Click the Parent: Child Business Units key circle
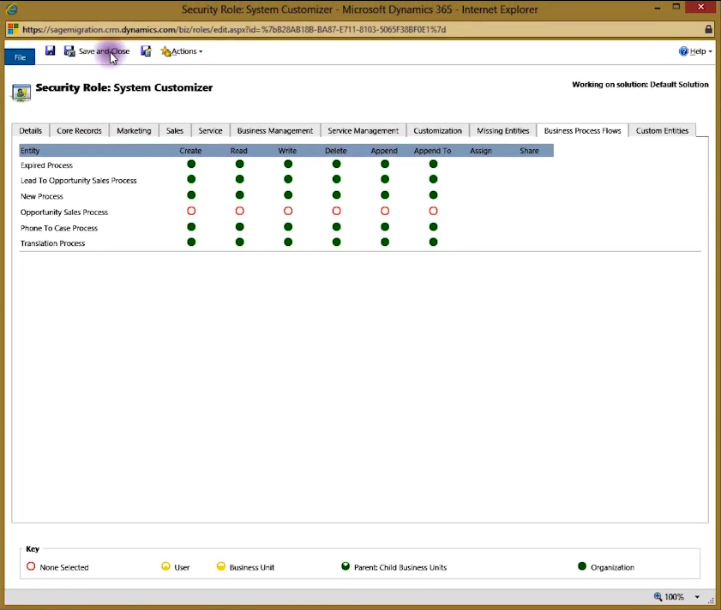Viewport: 721px width, 610px height. tap(345, 566)
